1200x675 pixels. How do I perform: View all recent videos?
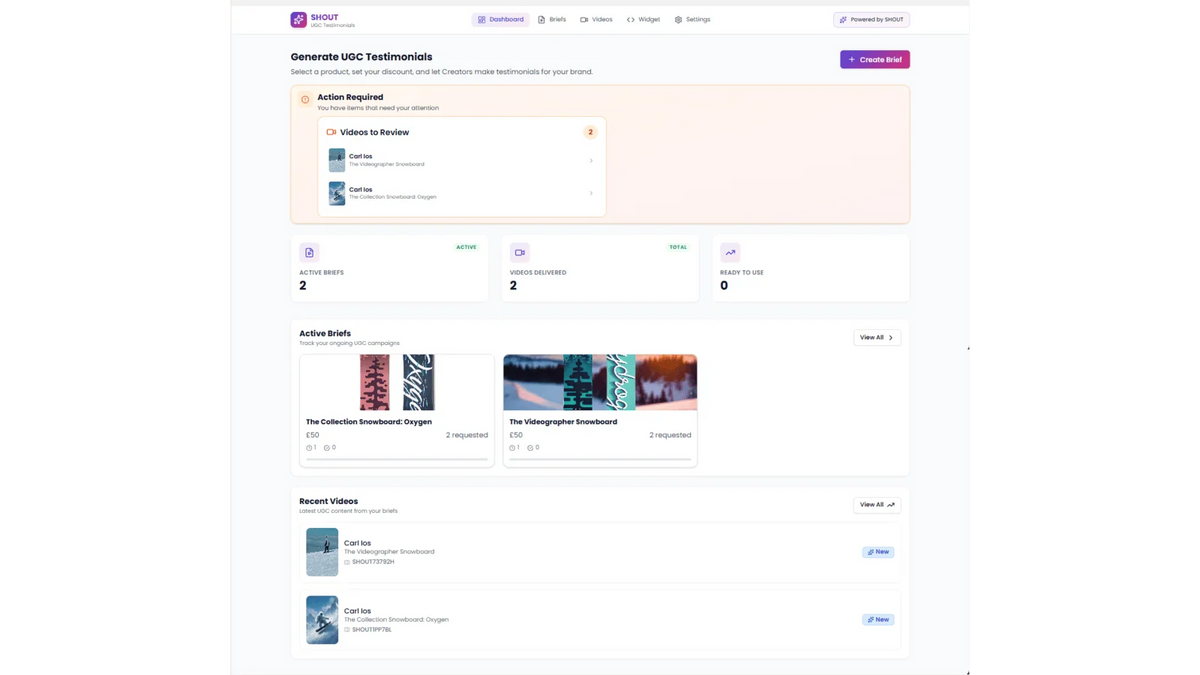click(x=877, y=505)
